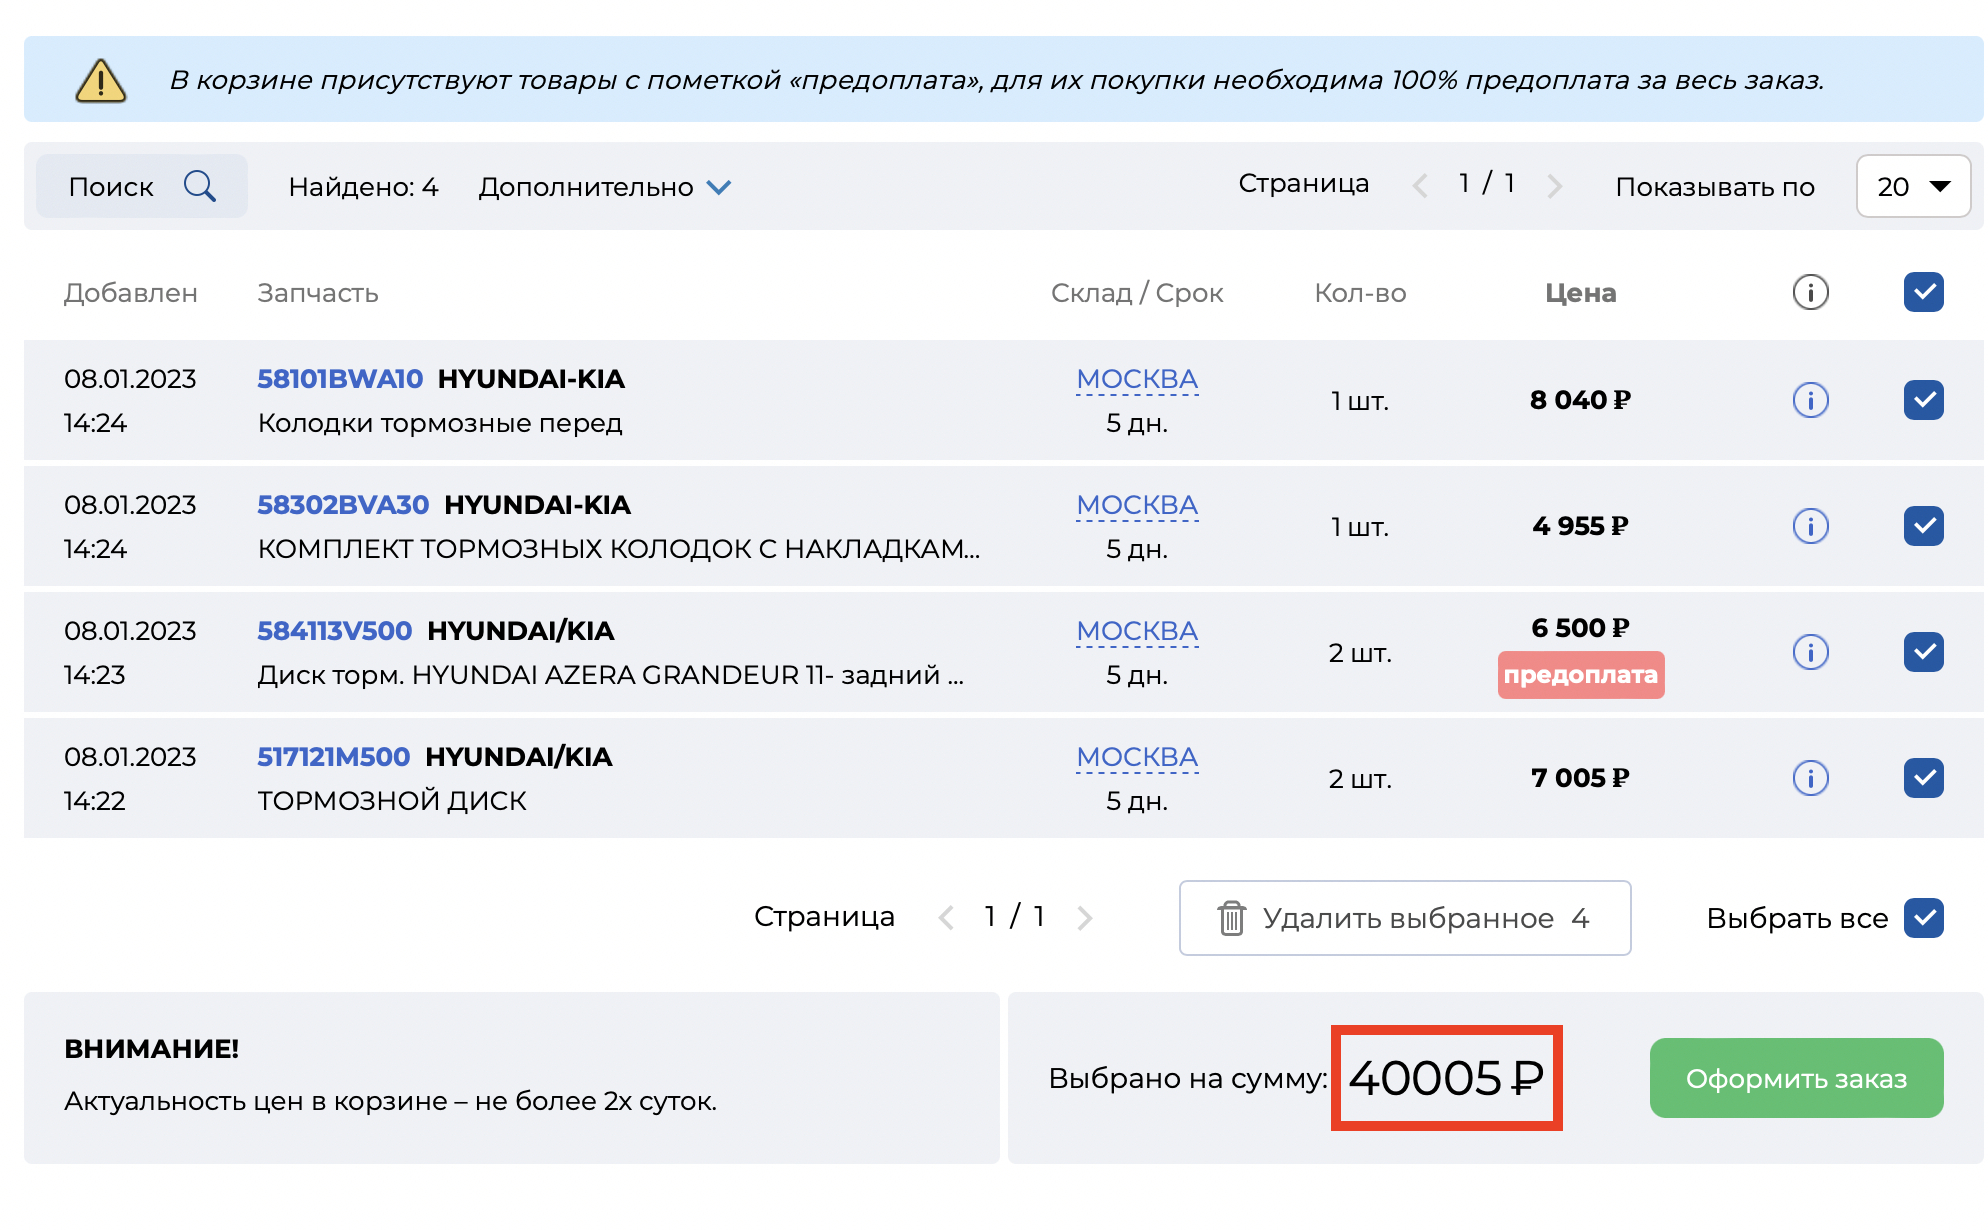This screenshot has height=1230, width=1988.
Task: Expand the 'Дополнительно' filter options
Action: [604, 187]
